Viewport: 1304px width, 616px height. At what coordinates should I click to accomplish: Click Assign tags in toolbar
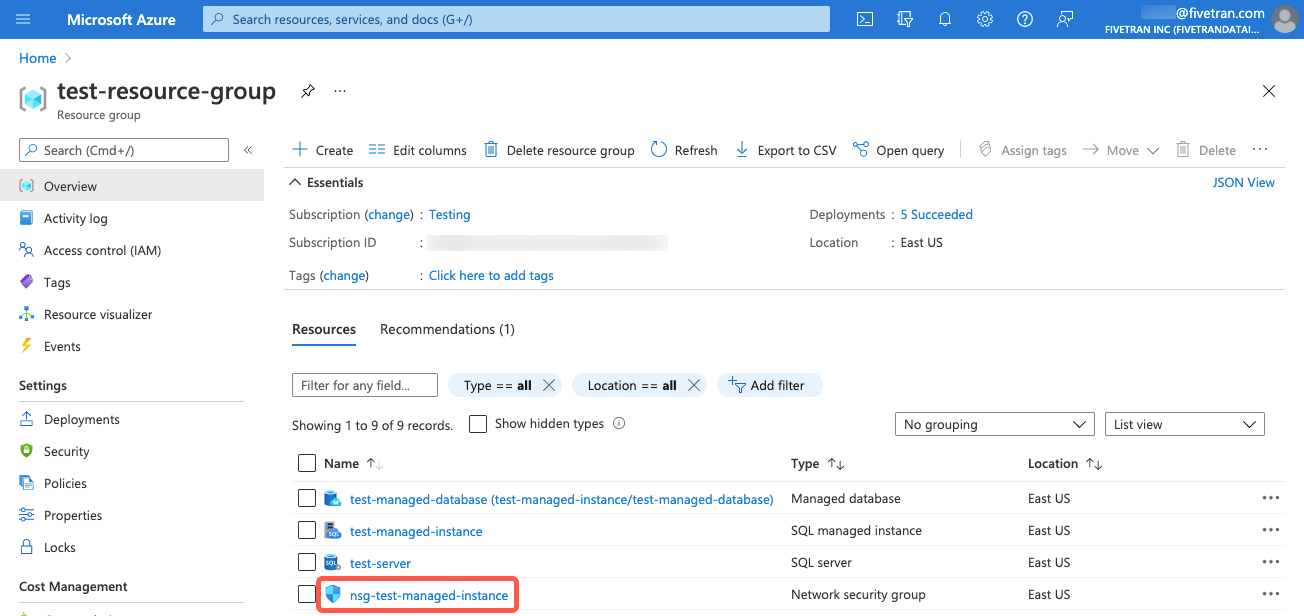tap(1022, 150)
